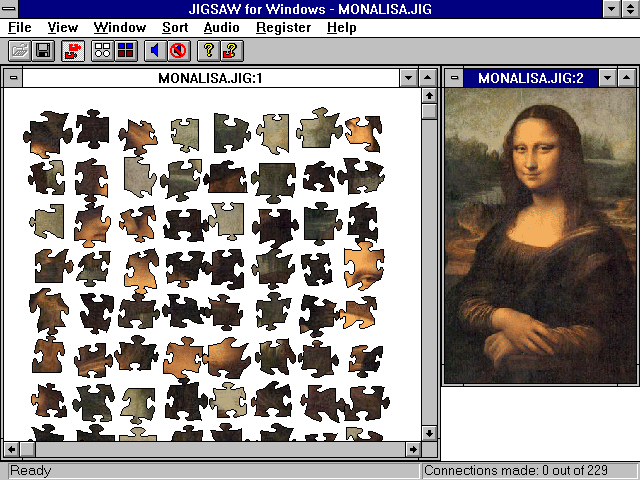Click the question mark with red puzzle piece icon
This screenshot has width=640, height=480.
pos(232,51)
